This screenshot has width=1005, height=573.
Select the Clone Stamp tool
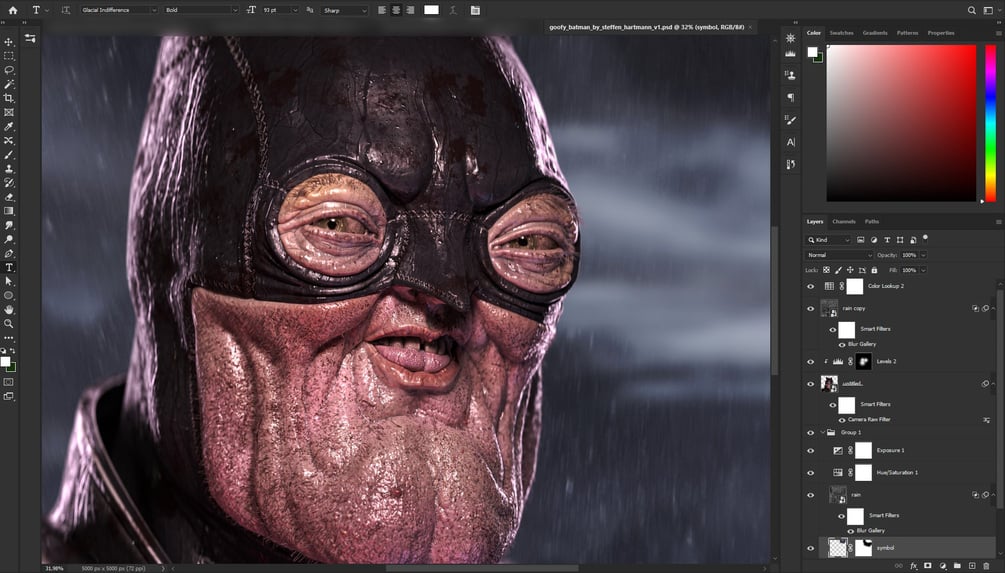(x=9, y=169)
